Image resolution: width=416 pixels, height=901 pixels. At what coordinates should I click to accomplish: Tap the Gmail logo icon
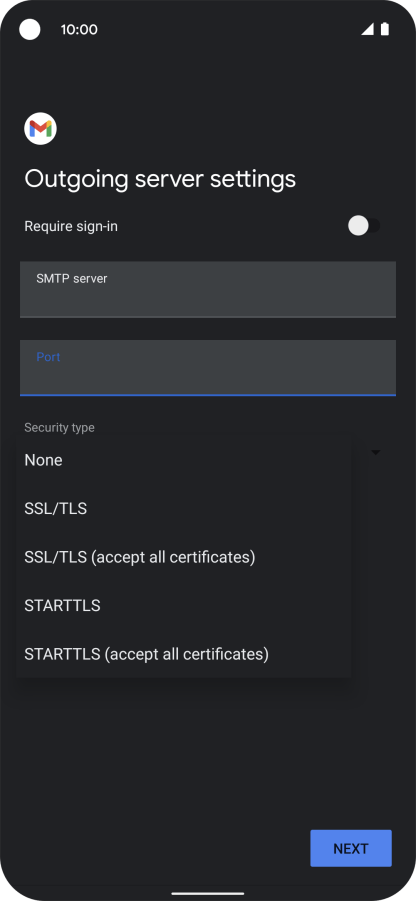click(40, 129)
